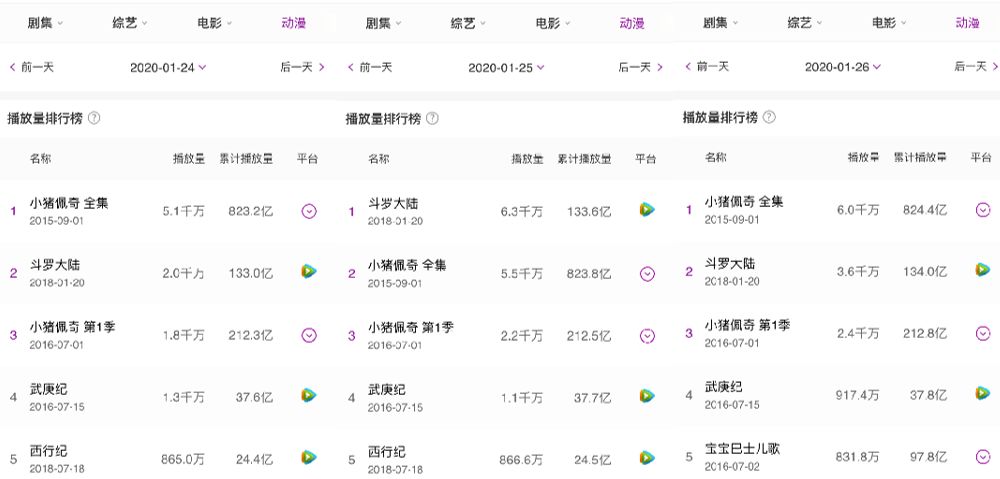Select the 动漫 tab above the 2020-01-25 panel
1000x479 pixels.
[632, 23]
